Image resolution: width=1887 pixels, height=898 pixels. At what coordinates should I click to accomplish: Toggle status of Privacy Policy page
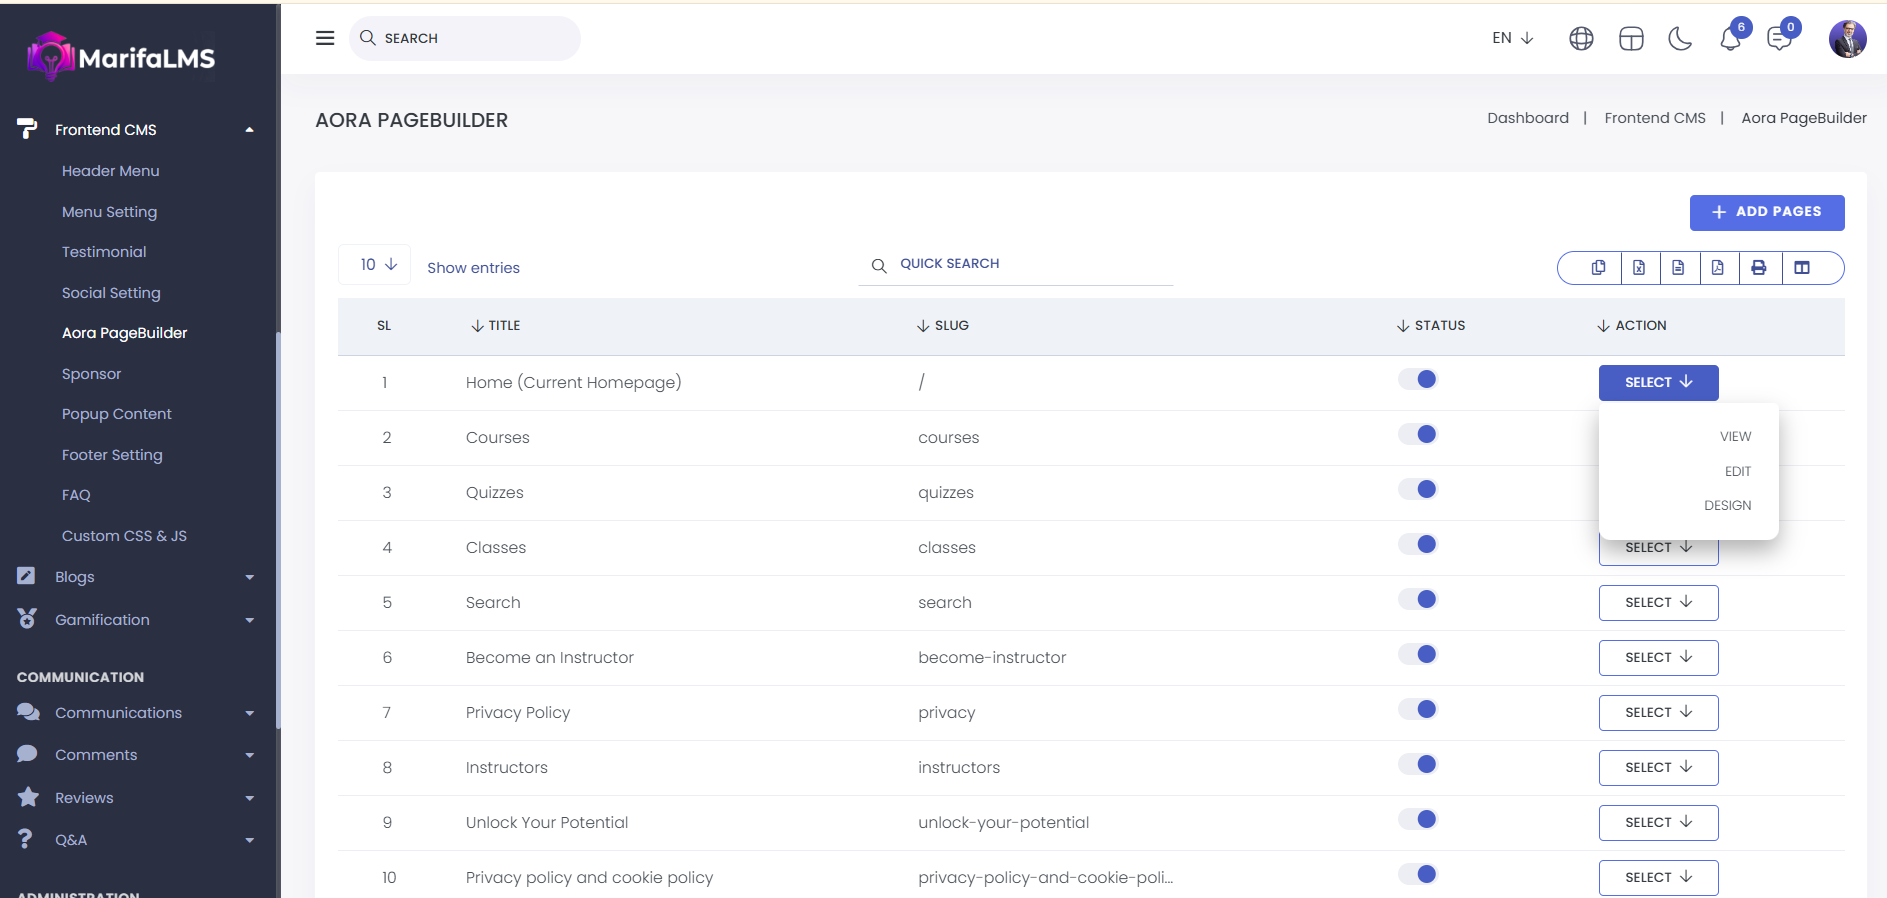(x=1418, y=709)
